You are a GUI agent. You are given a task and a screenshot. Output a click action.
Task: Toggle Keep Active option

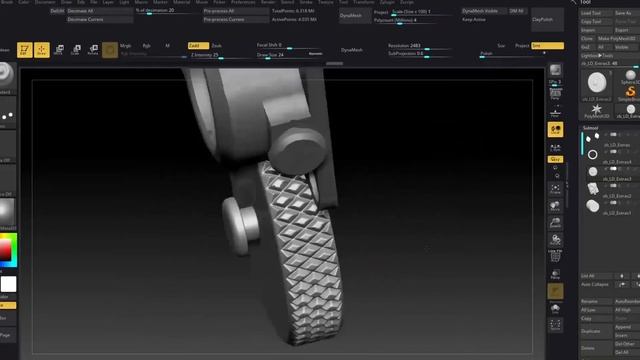click(474, 19)
